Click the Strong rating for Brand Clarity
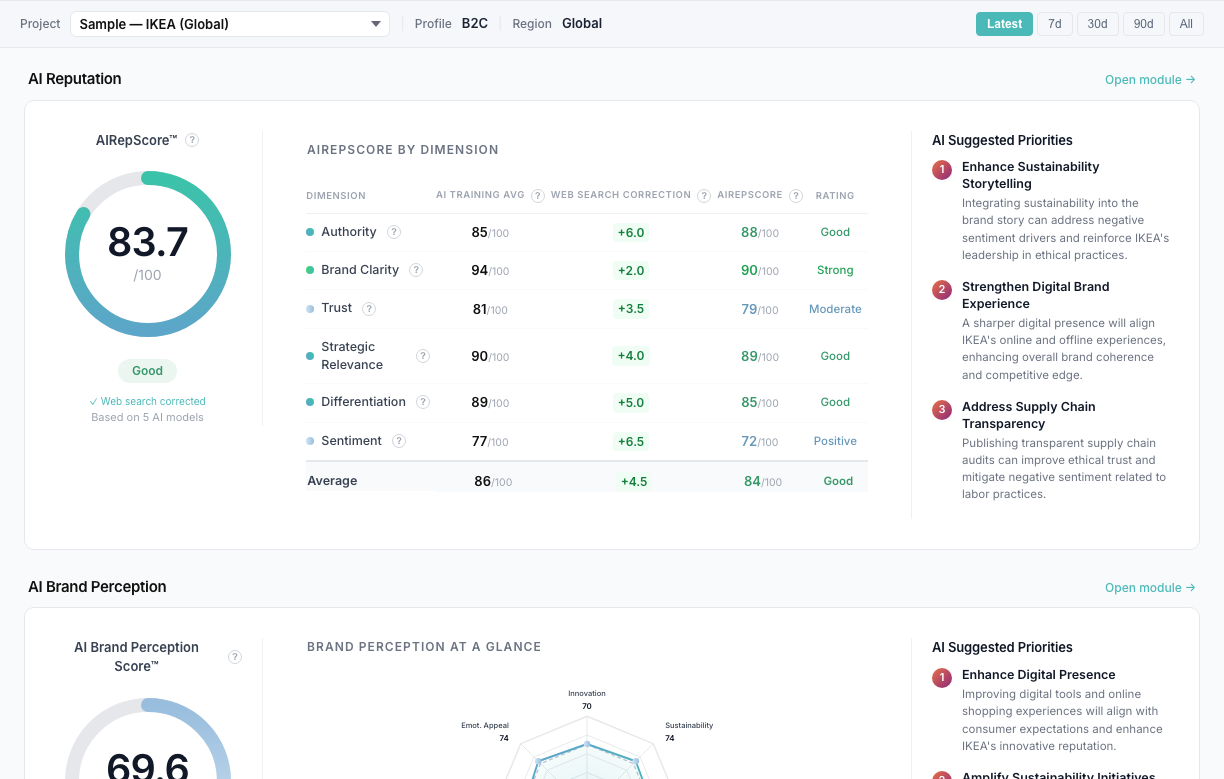This screenshot has height=779, width=1224. click(835, 270)
